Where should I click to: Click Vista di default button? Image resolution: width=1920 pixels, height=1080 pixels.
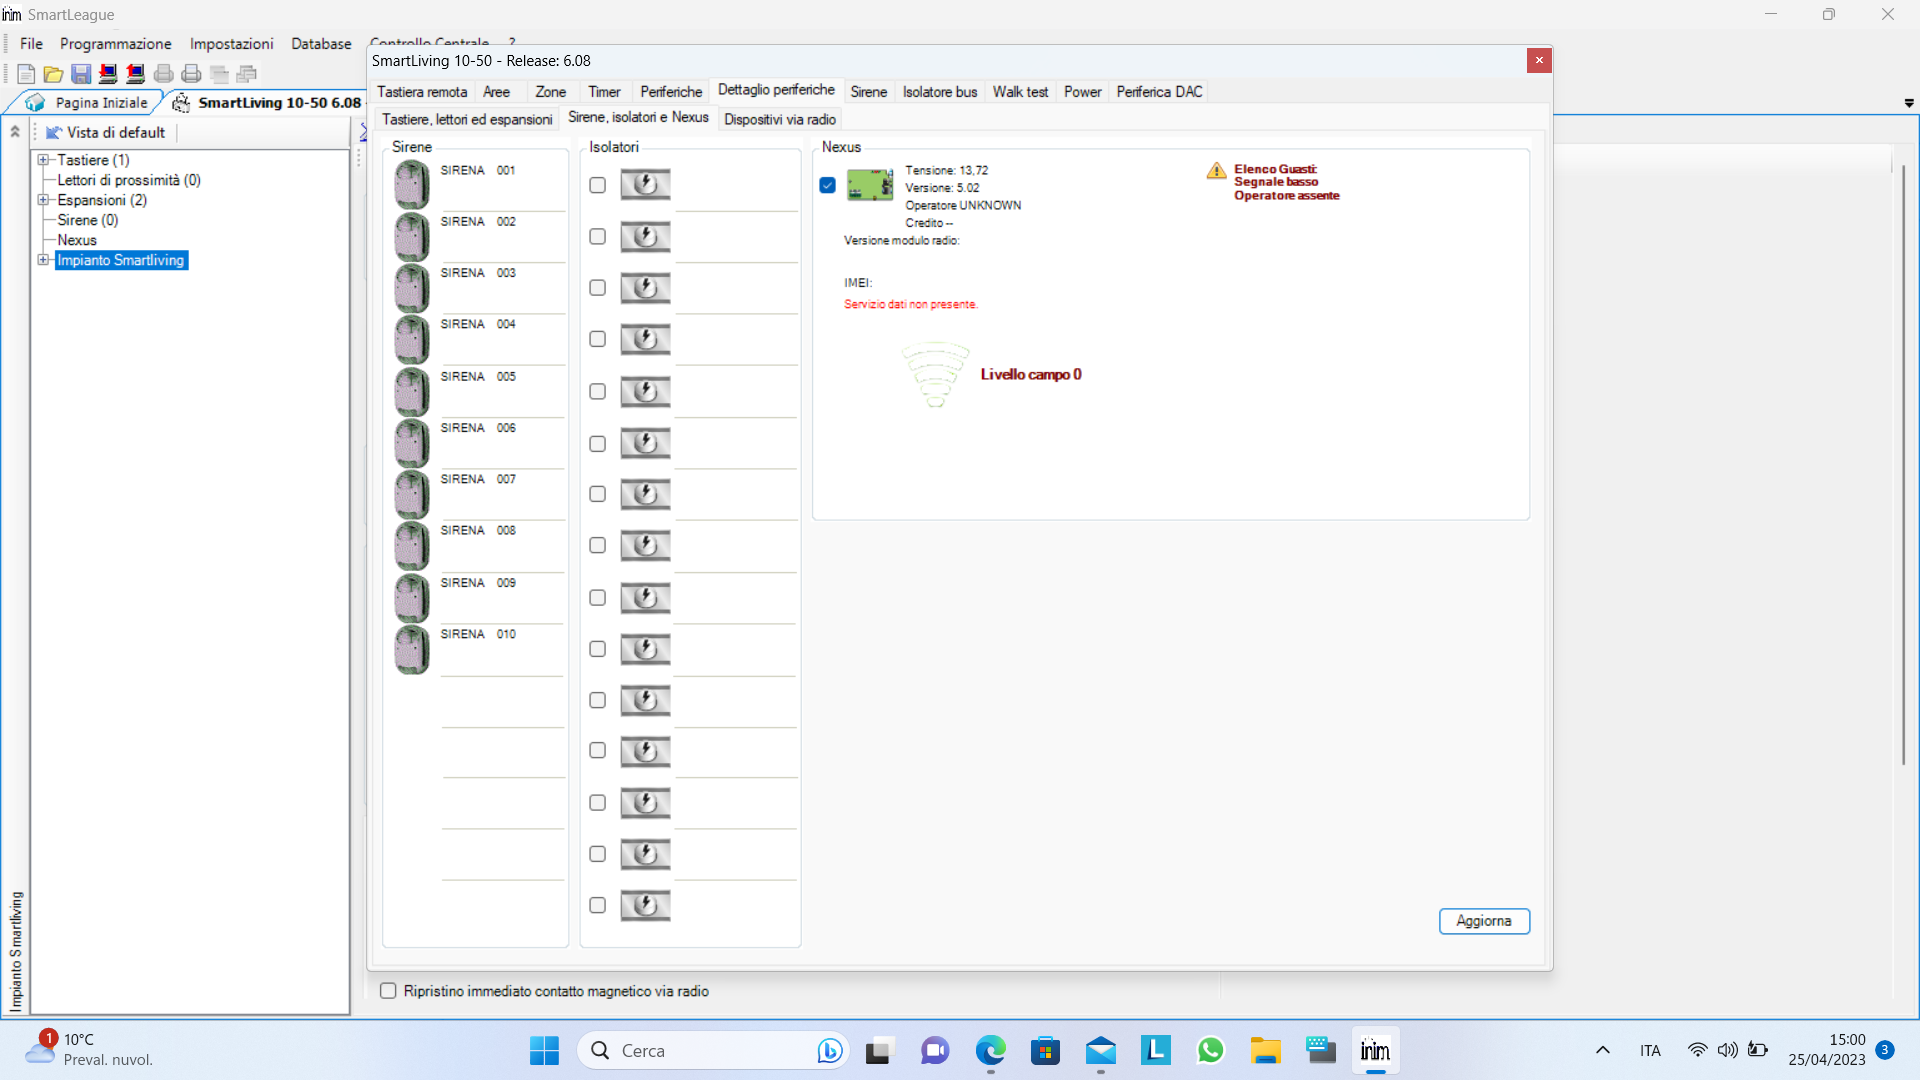[106, 132]
